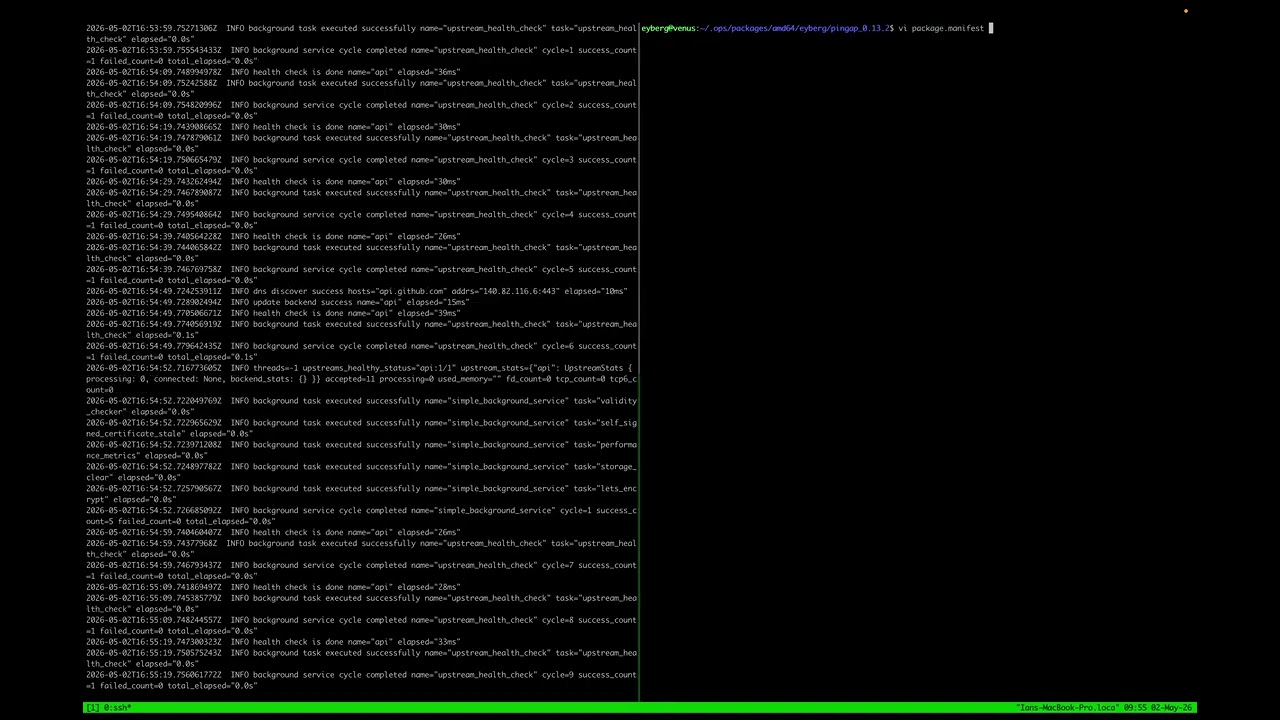Click elapsed="33ms" in health check line
The height and width of the screenshot is (720, 1280).
pyautogui.click(x=429, y=642)
